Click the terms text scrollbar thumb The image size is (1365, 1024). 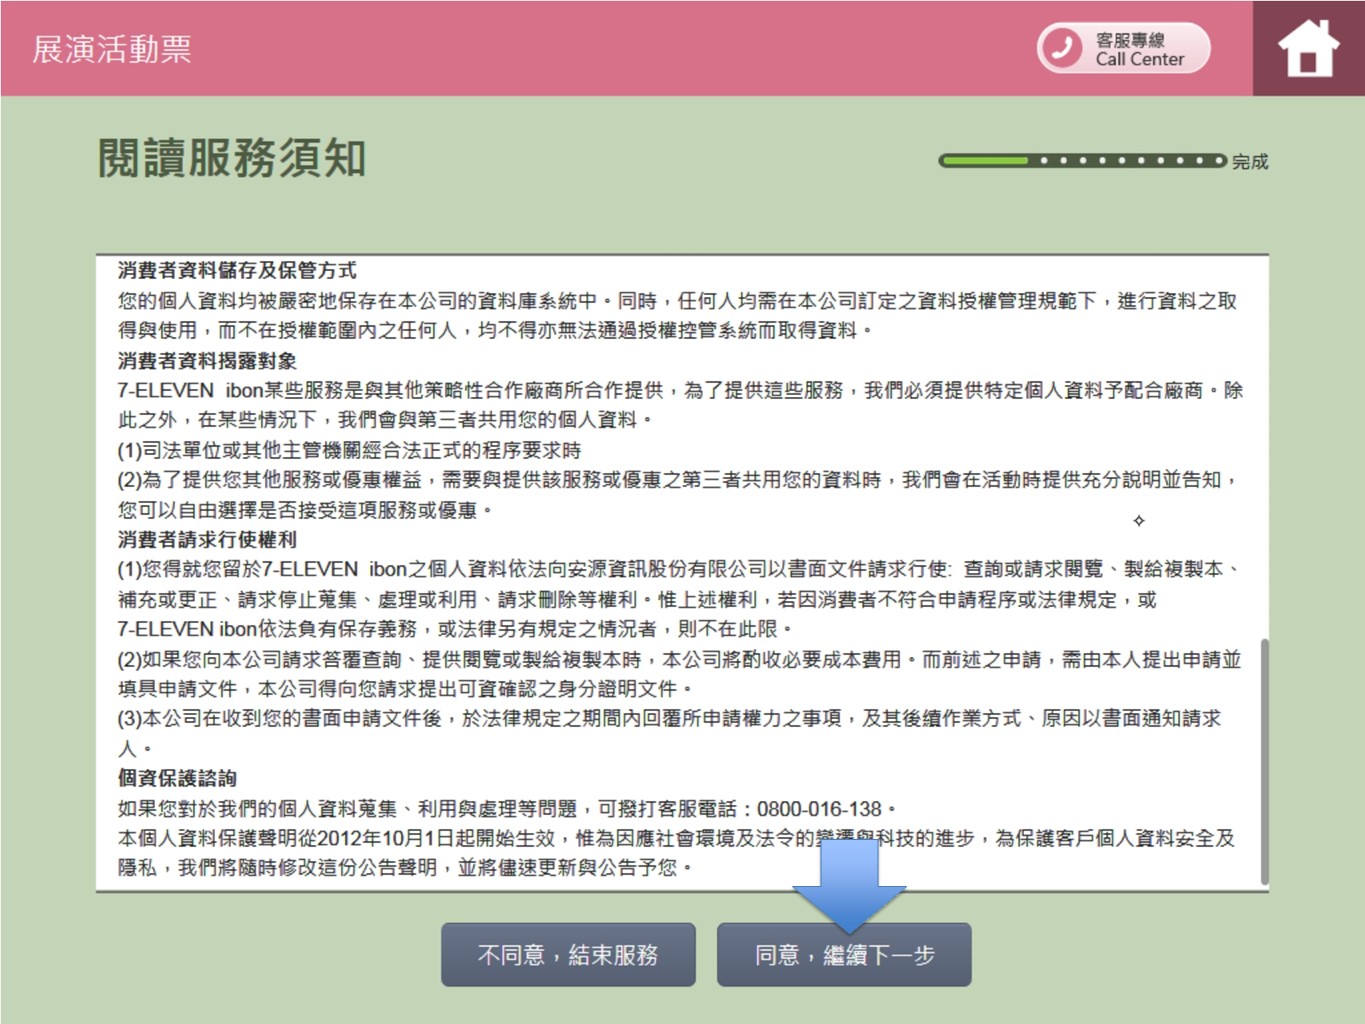1264,760
